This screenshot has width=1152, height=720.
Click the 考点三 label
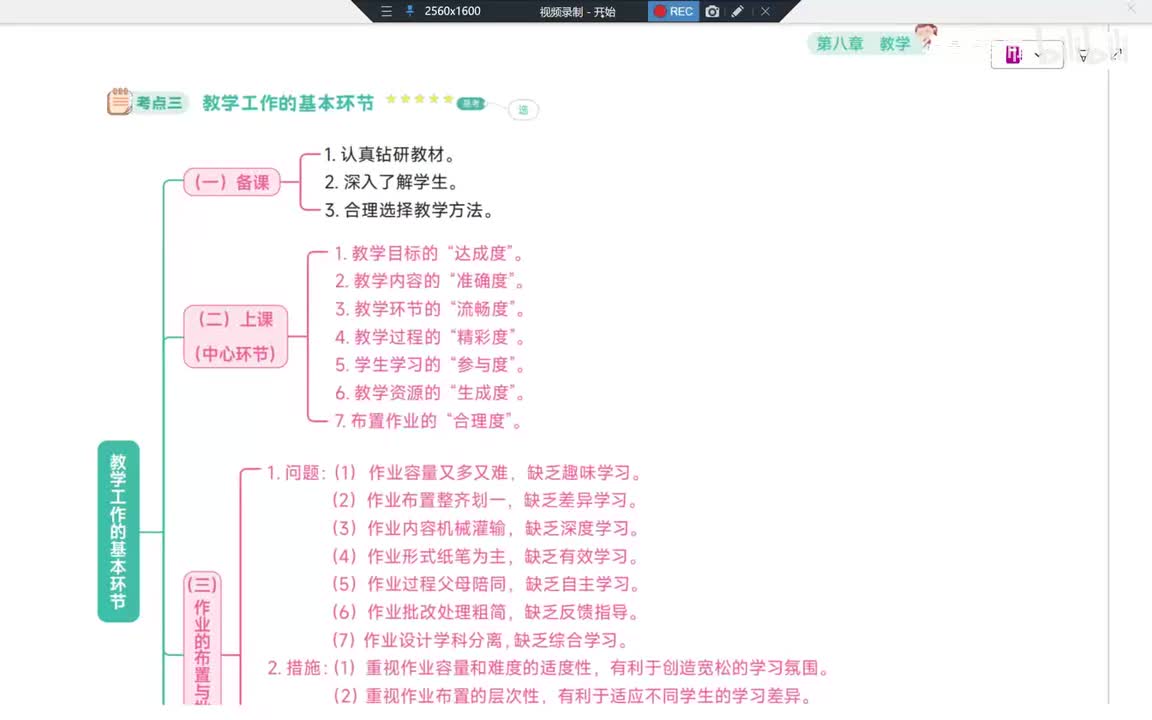(159, 103)
